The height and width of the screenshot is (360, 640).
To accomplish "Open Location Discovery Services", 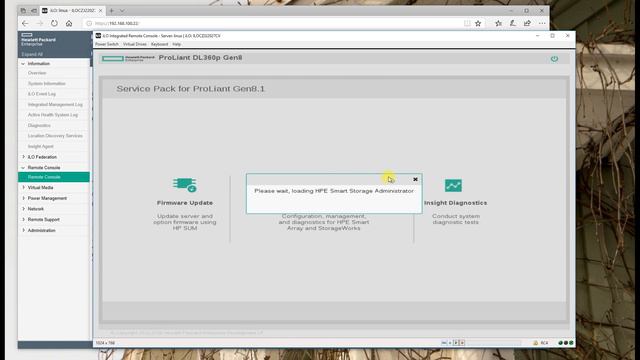I will [x=55, y=136].
